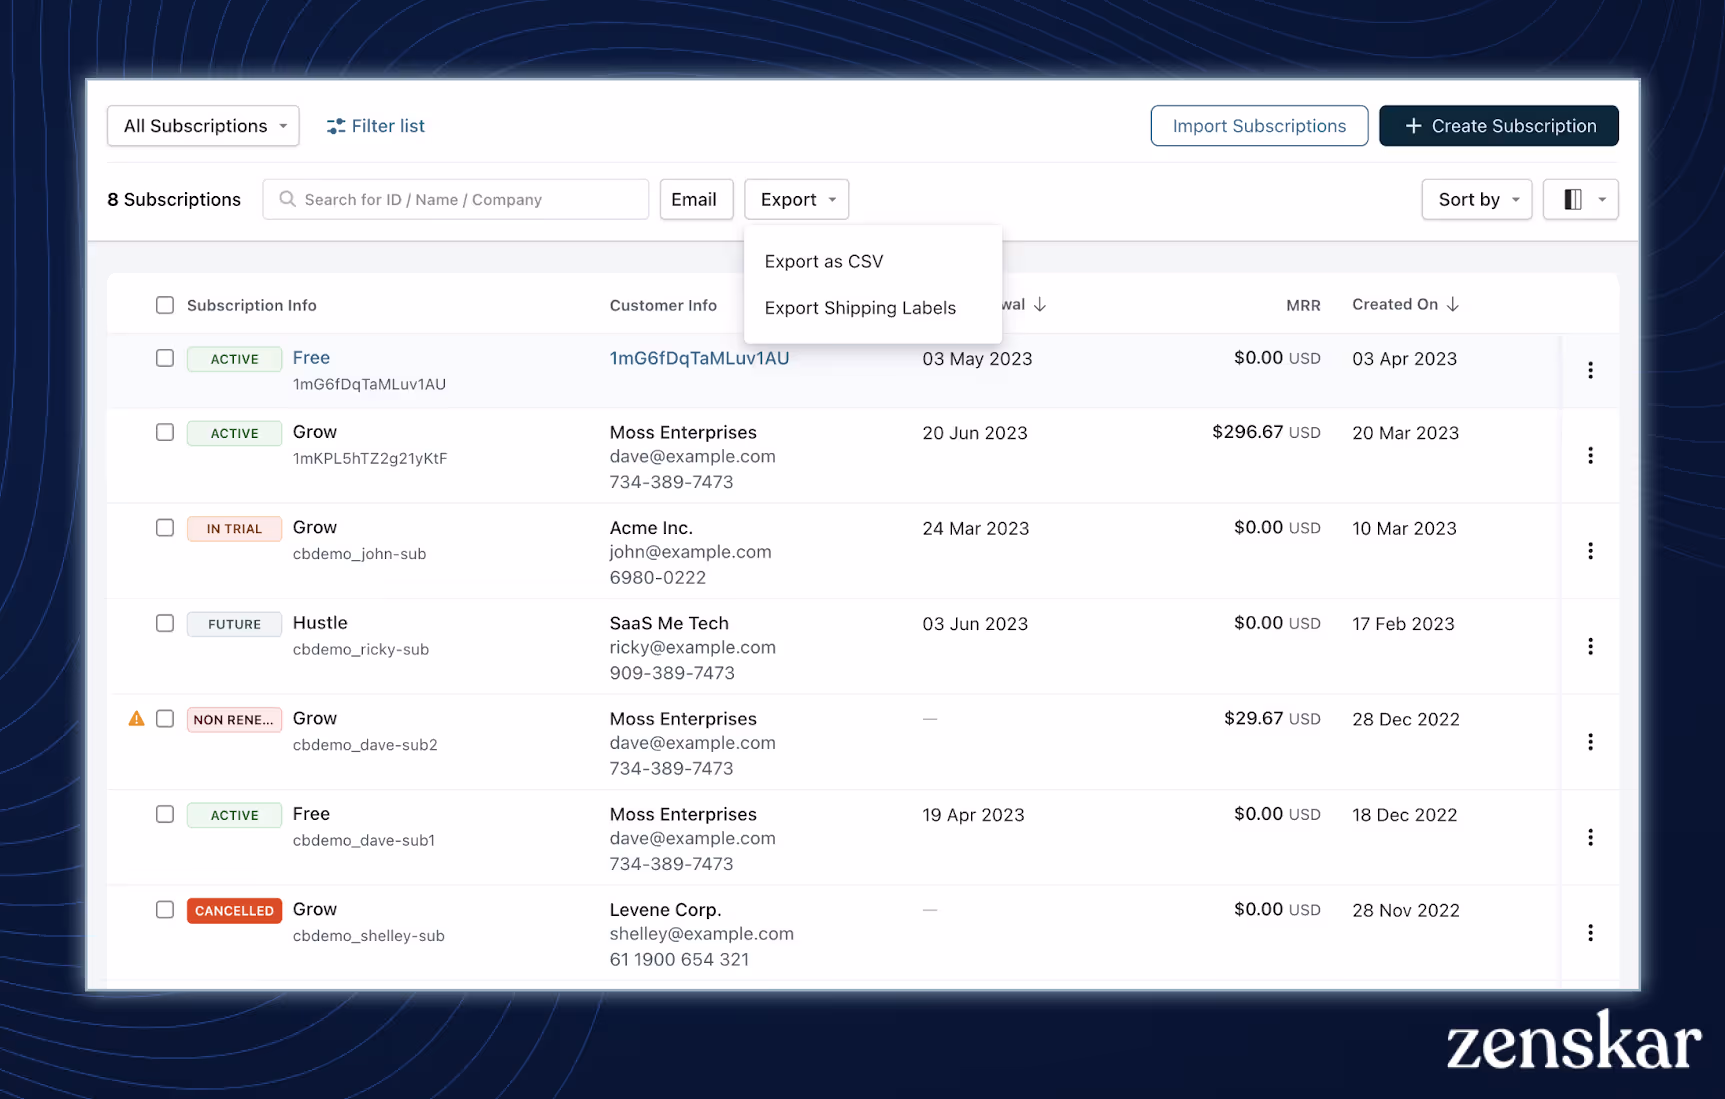Click the CANCELLED status badge
The image size is (1725, 1099).
point(234,910)
